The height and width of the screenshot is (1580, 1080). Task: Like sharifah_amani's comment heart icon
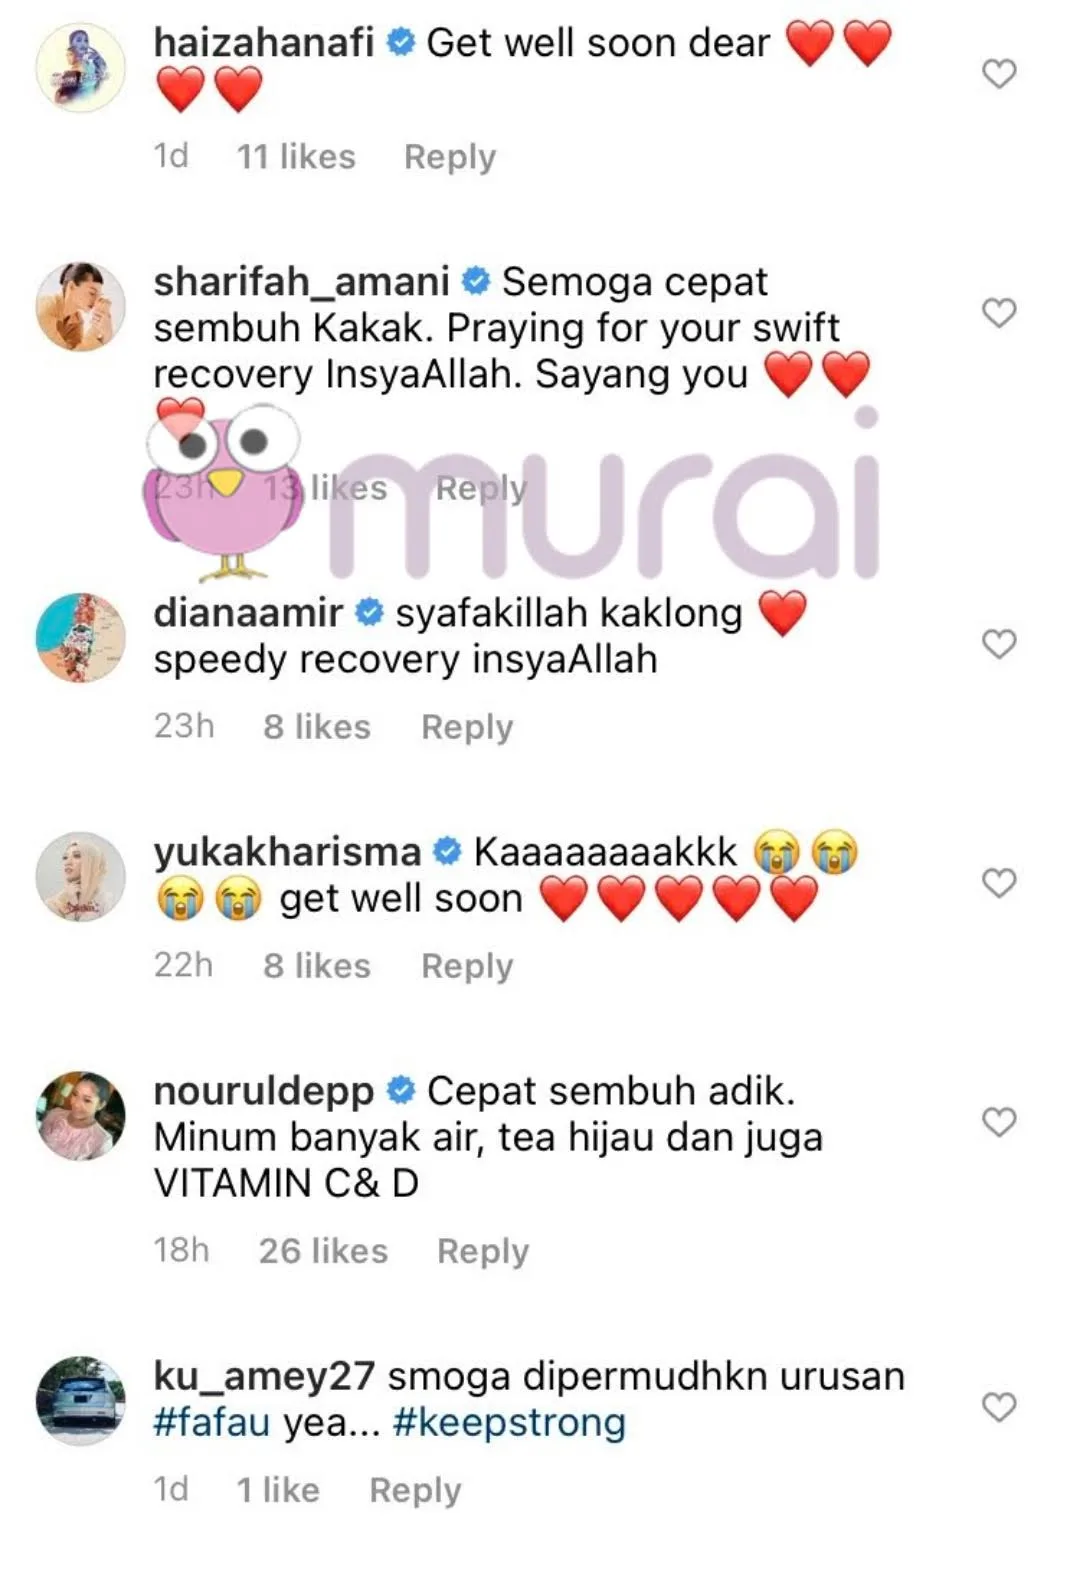[x=999, y=312]
